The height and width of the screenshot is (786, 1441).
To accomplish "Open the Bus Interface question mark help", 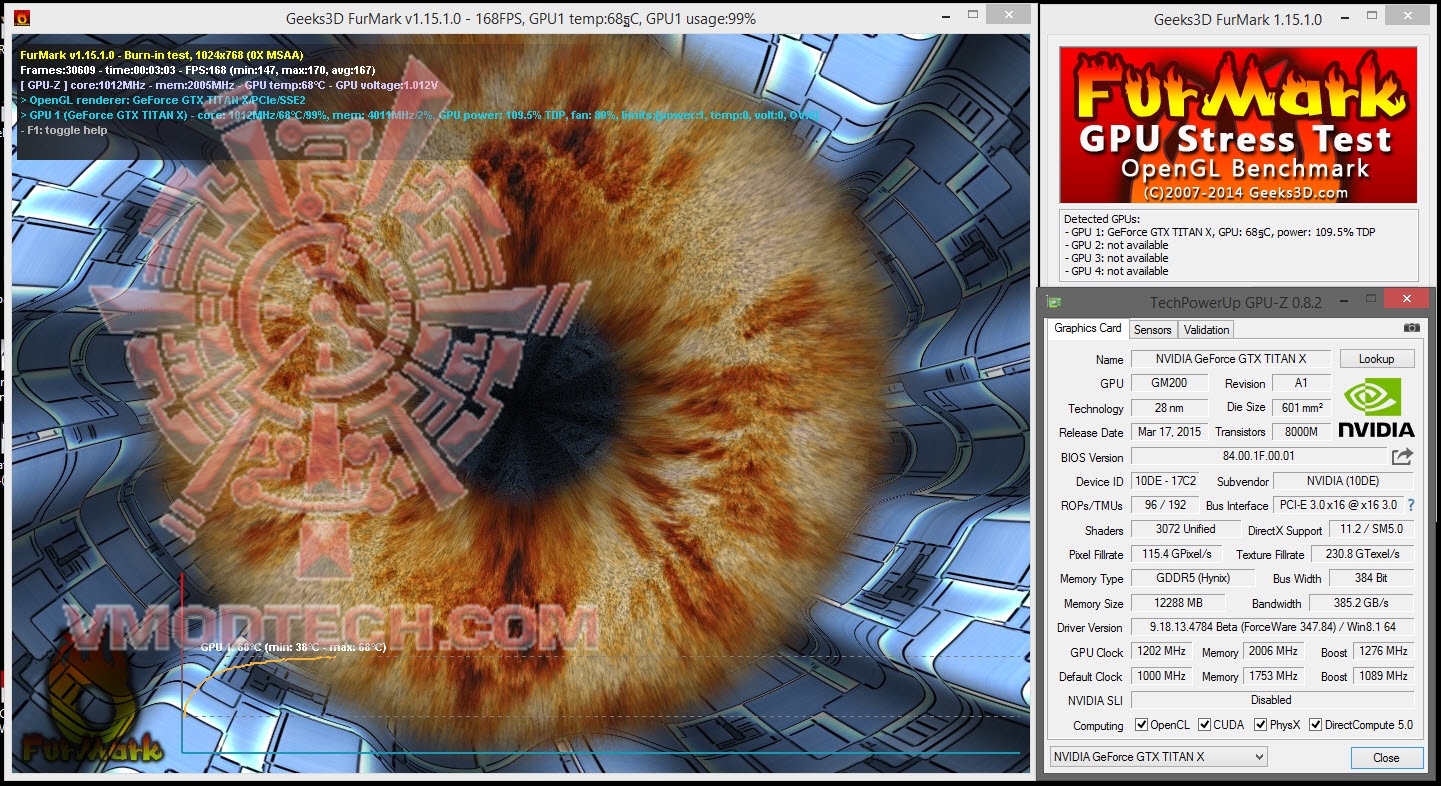I will (x=1411, y=506).
